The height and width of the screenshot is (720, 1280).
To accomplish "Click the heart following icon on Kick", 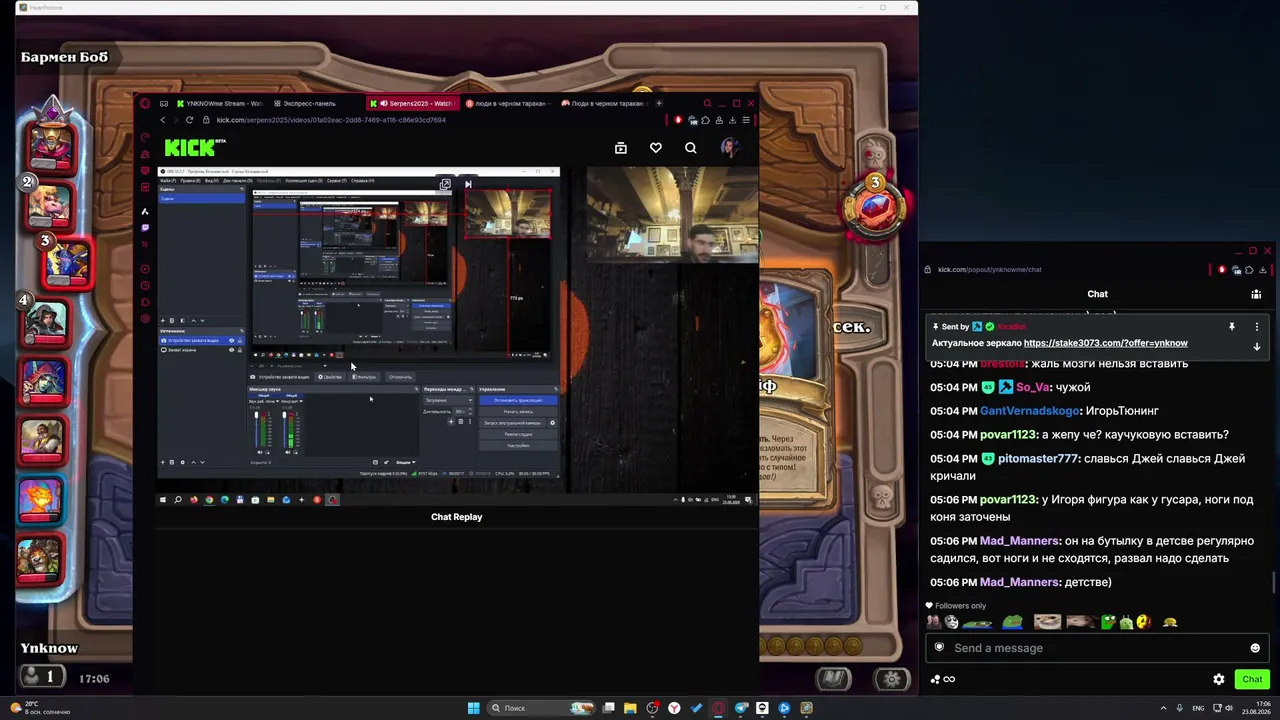I will 655,148.
